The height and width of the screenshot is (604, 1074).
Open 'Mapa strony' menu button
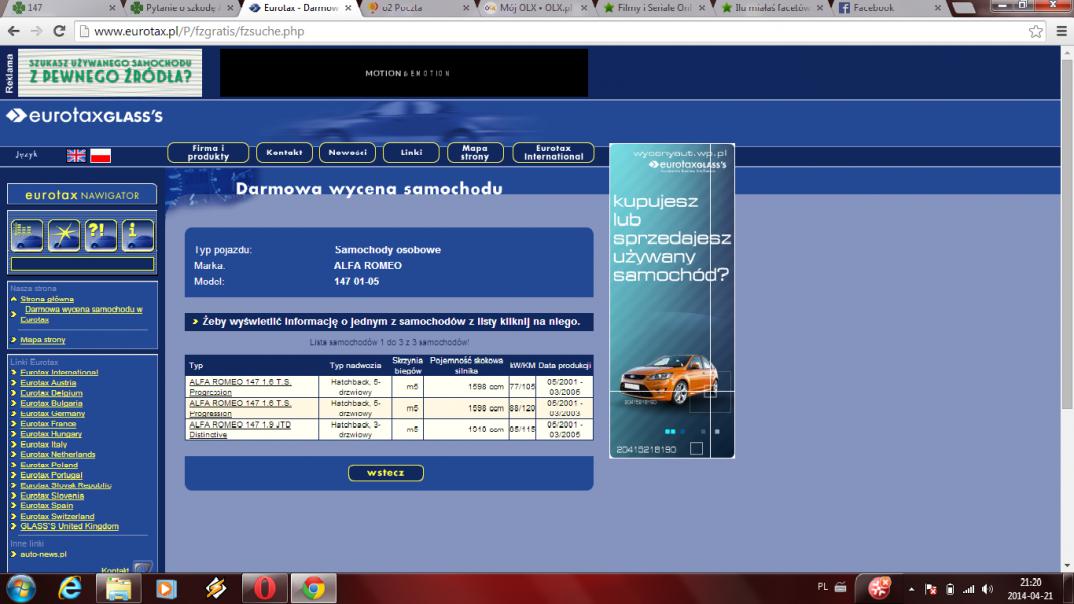[x=475, y=153]
